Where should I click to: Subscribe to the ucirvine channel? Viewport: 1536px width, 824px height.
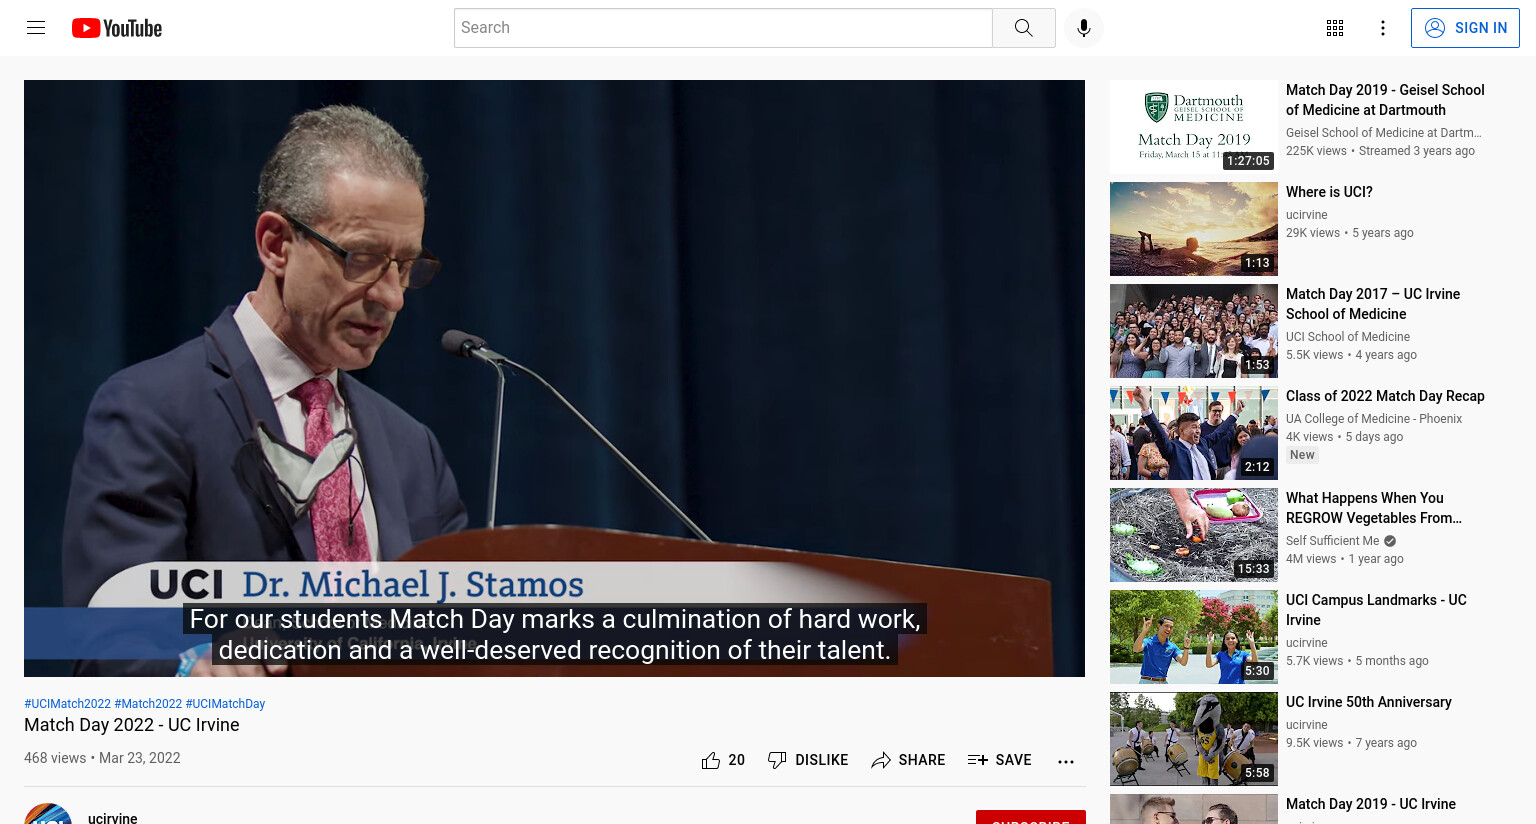[x=1031, y=817]
